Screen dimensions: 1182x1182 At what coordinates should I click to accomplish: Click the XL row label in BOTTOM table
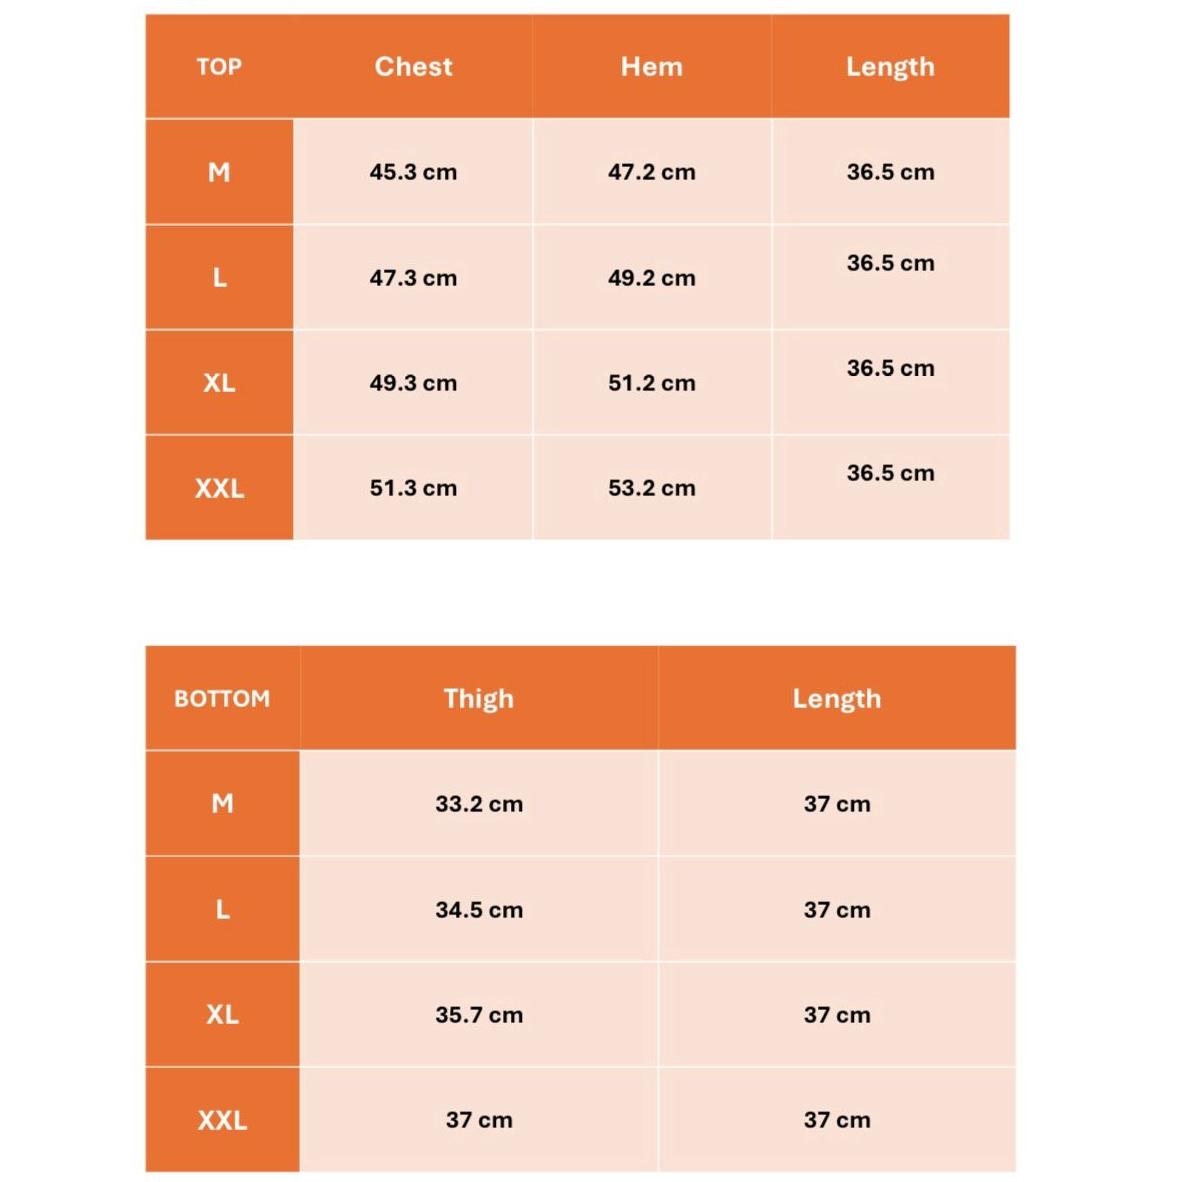pyautogui.click(x=222, y=1015)
